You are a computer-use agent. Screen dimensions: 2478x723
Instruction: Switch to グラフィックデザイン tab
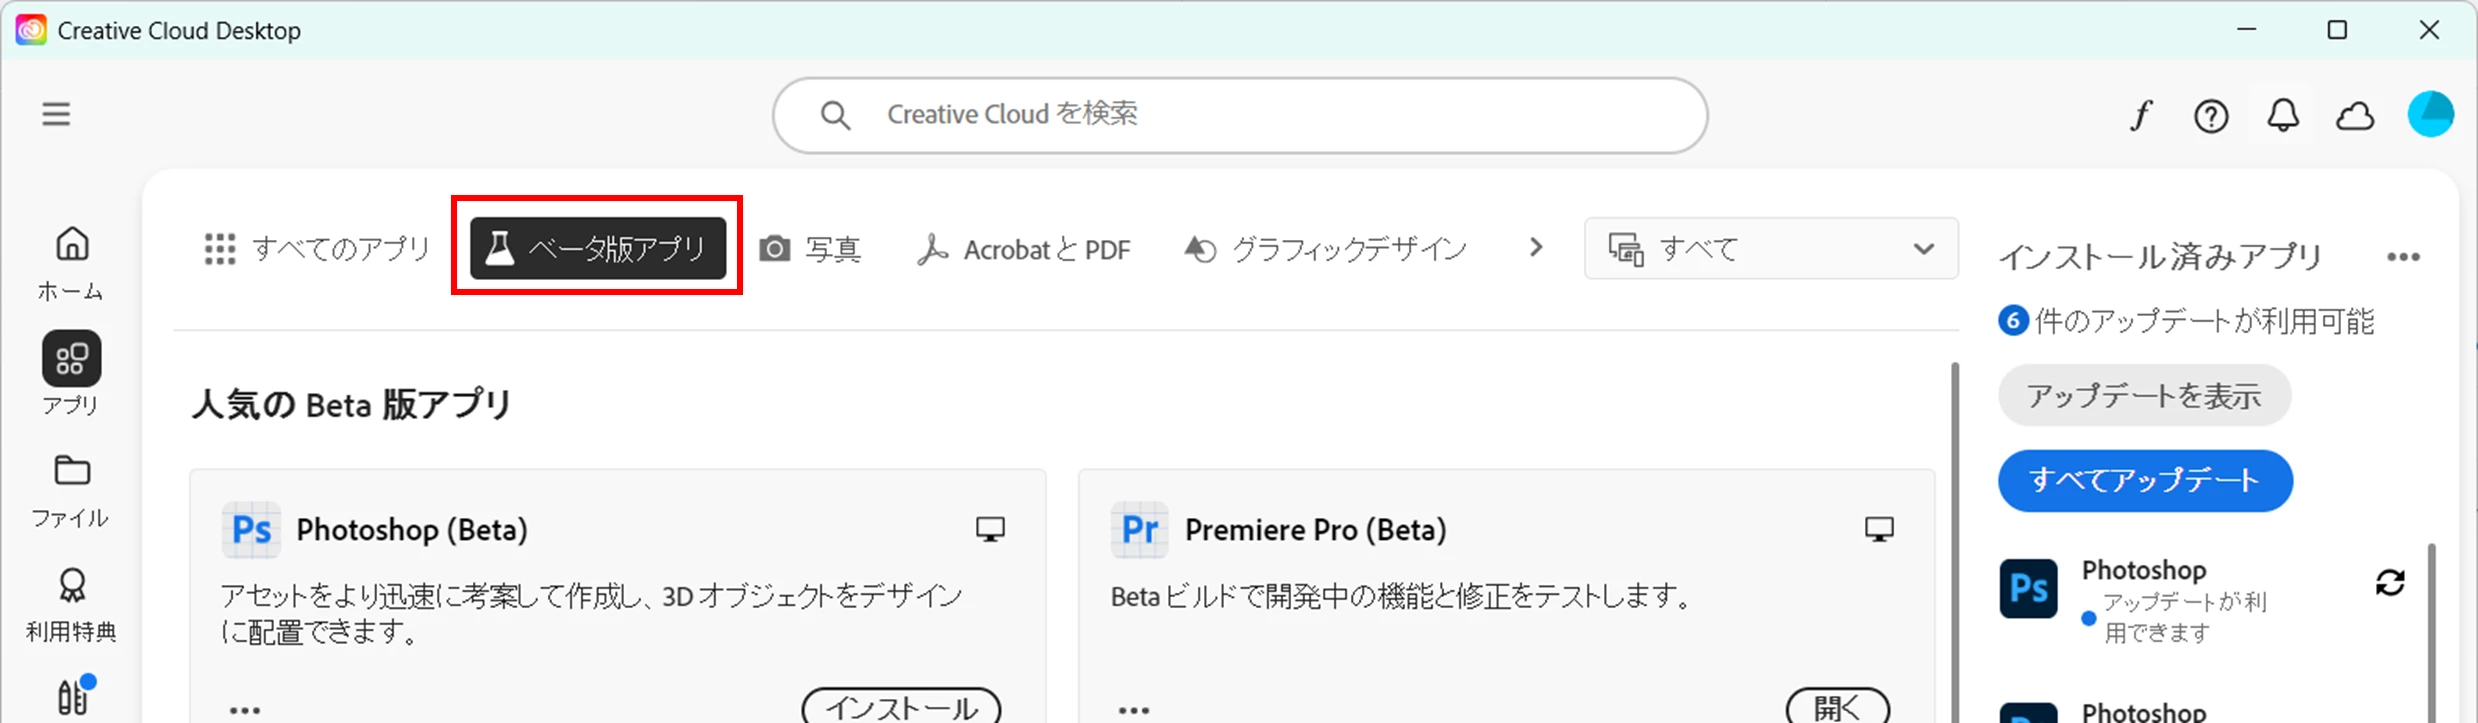click(x=1326, y=249)
